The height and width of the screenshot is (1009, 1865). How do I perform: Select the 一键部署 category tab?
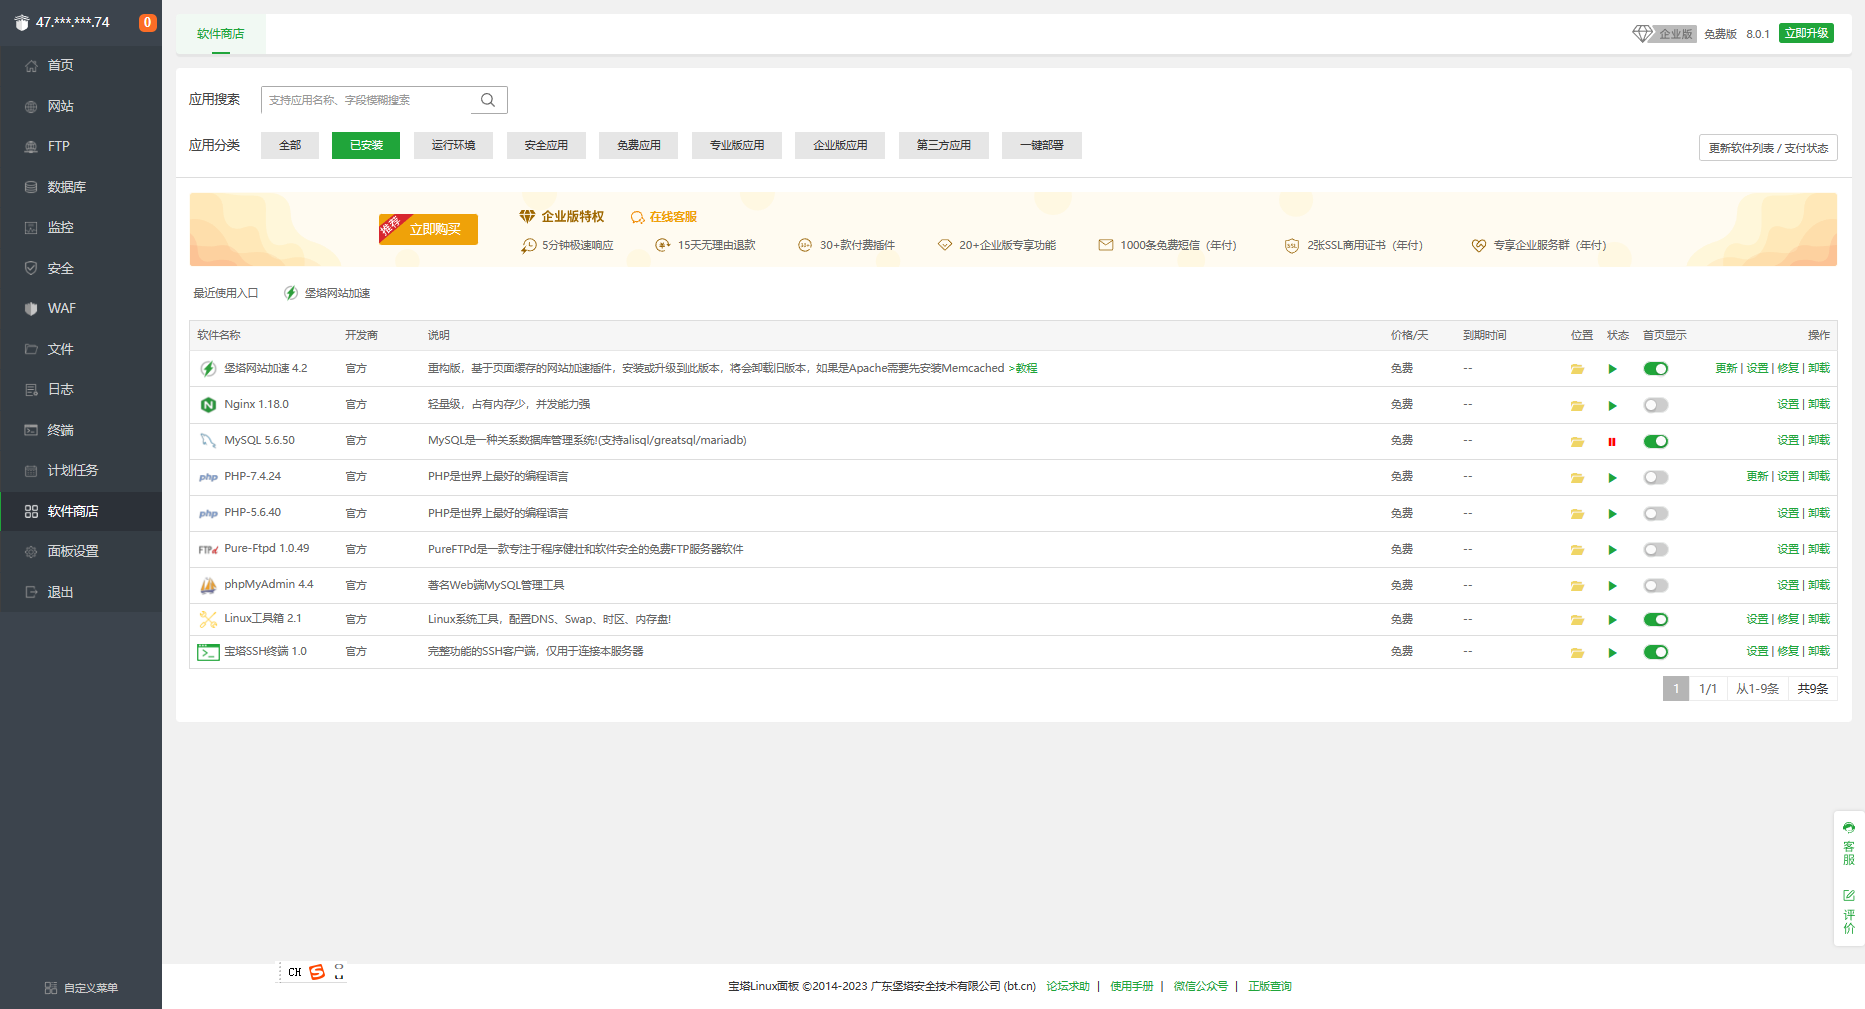pos(1042,145)
